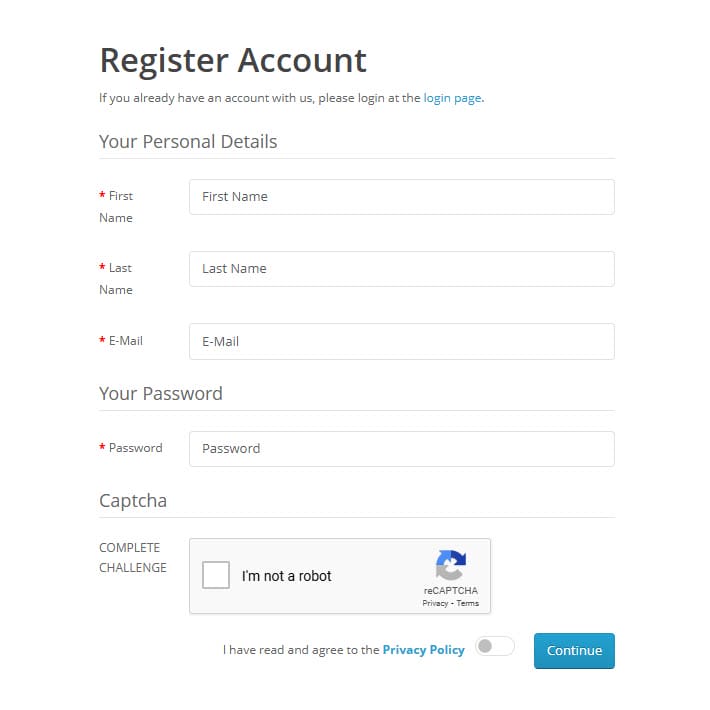The image size is (710, 710).
Task: Click the COMPLETE CHALLENGE label
Action: (x=133, y=557)
